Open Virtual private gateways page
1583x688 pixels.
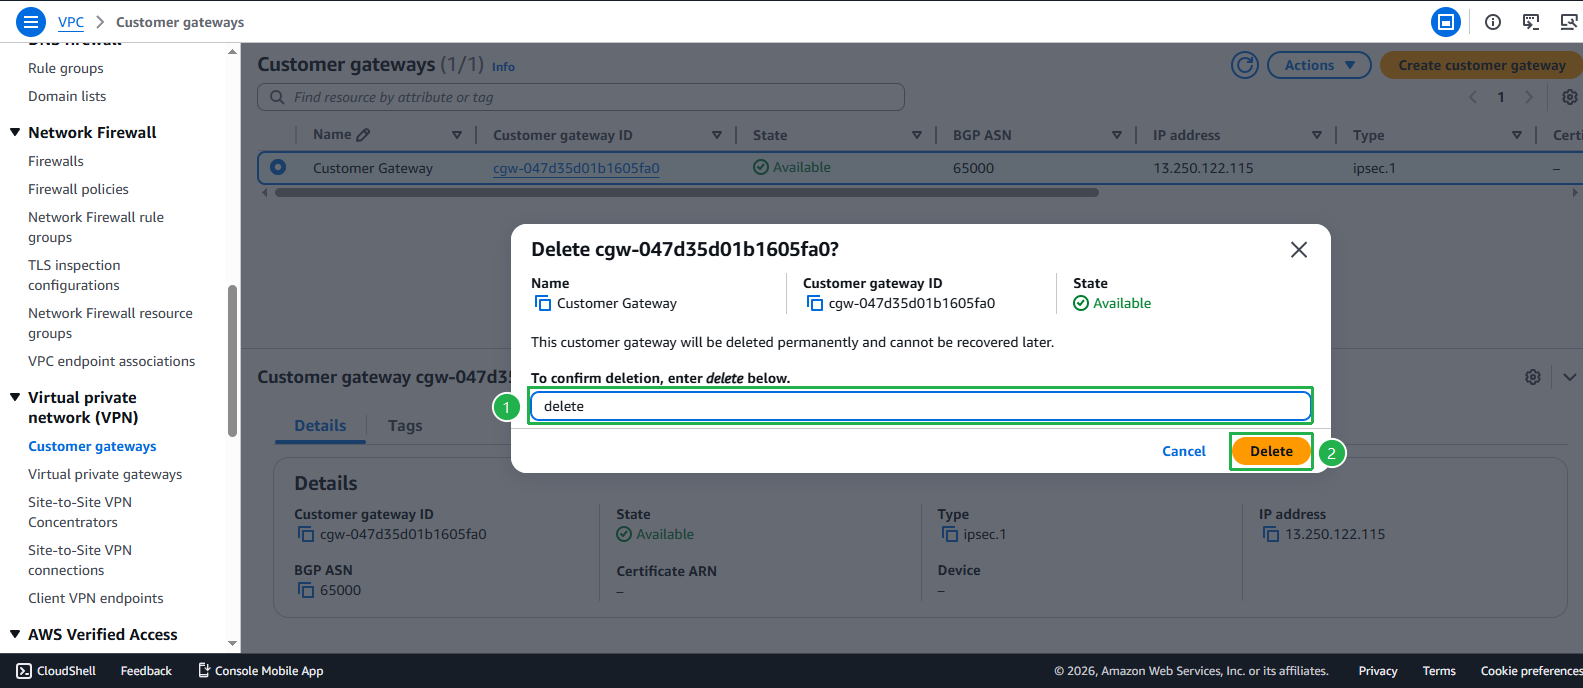(x=105, y=474)
